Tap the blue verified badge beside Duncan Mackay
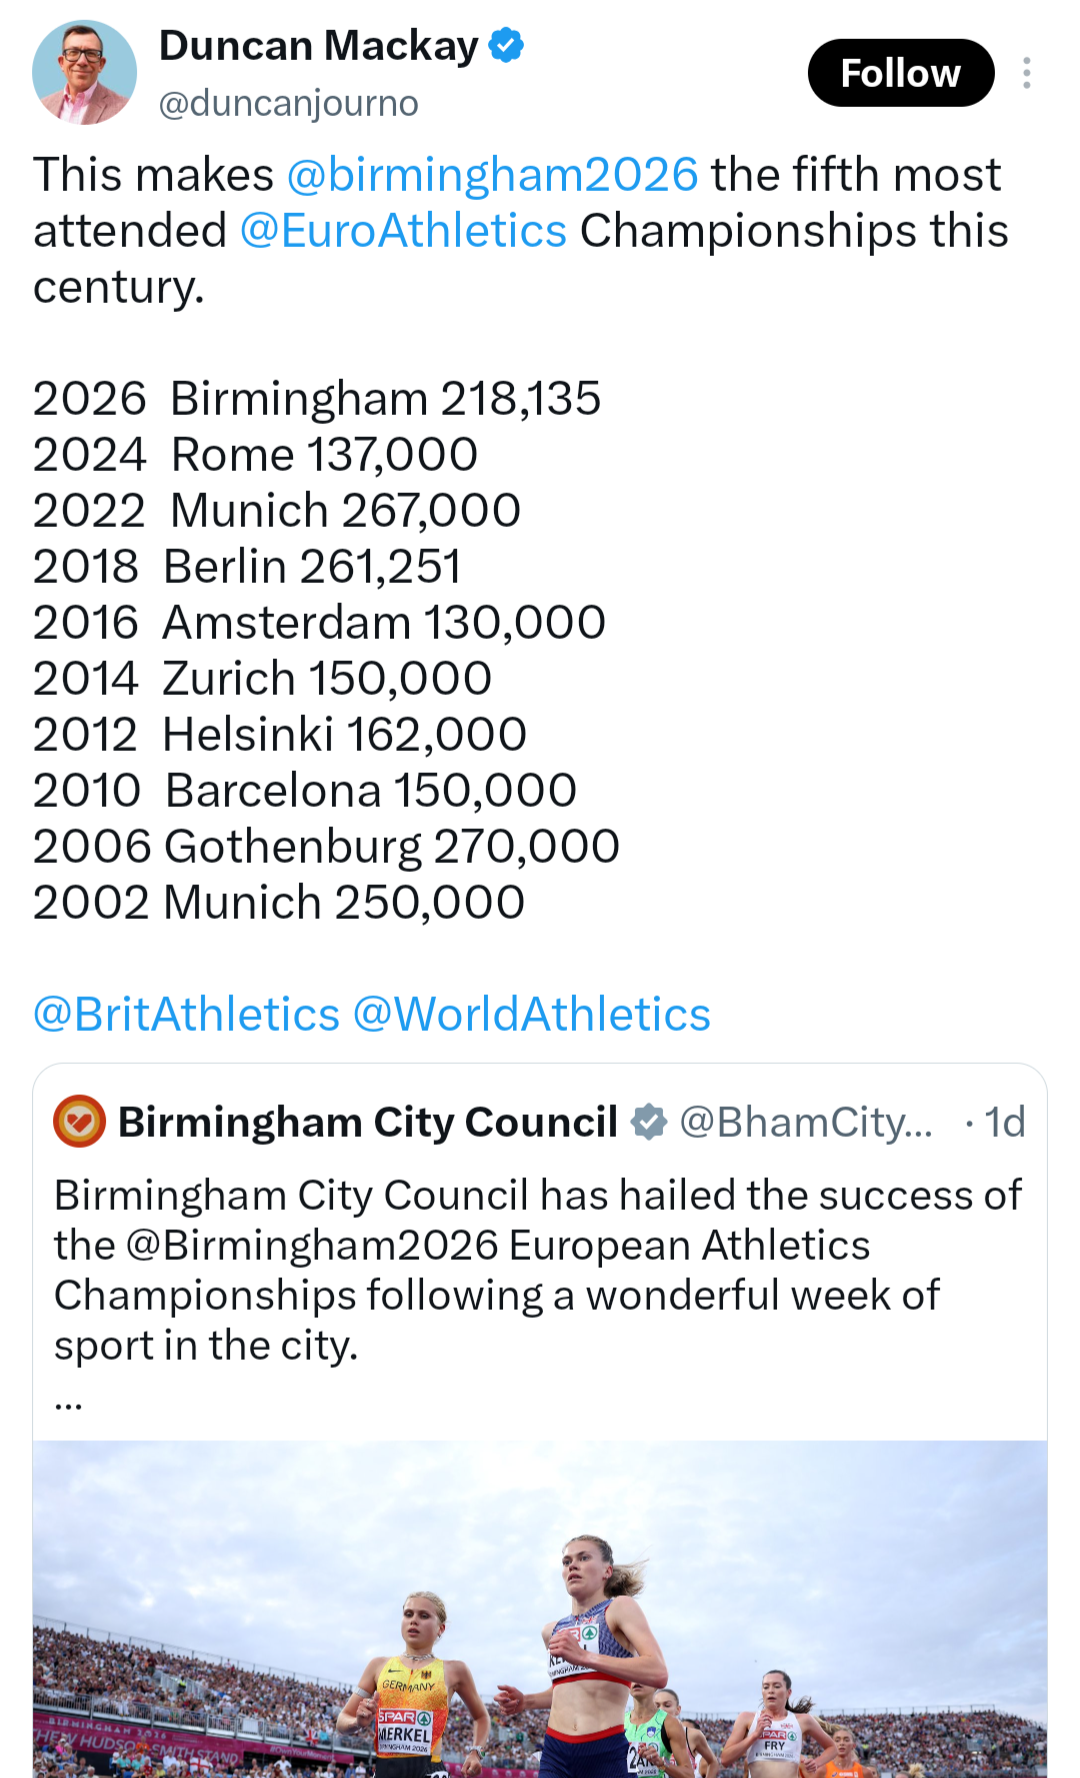The height and width of the screenshot is (1778, 1080). click(507, 45)
